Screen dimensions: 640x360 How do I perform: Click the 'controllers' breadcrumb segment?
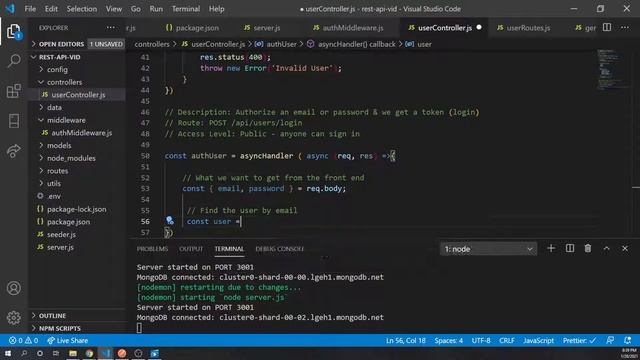click(152, 44)
